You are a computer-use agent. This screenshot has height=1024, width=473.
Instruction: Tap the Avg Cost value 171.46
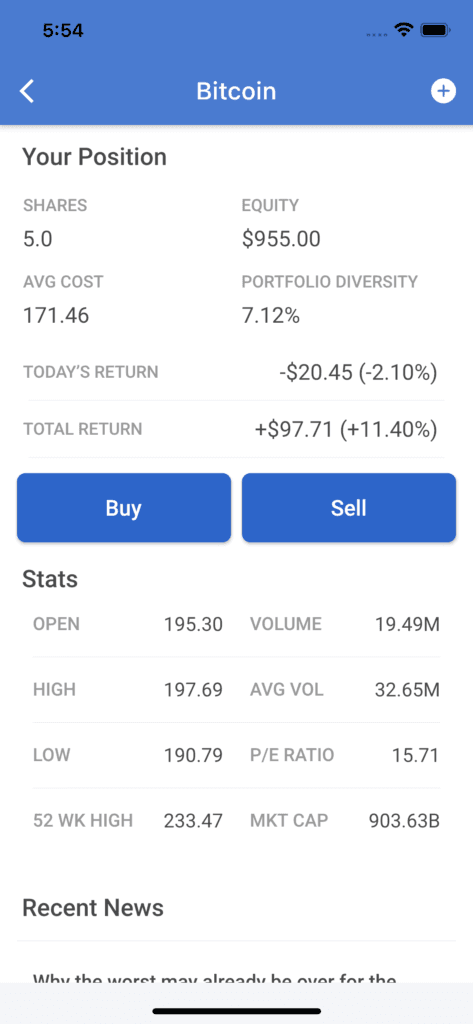point(56,316)
